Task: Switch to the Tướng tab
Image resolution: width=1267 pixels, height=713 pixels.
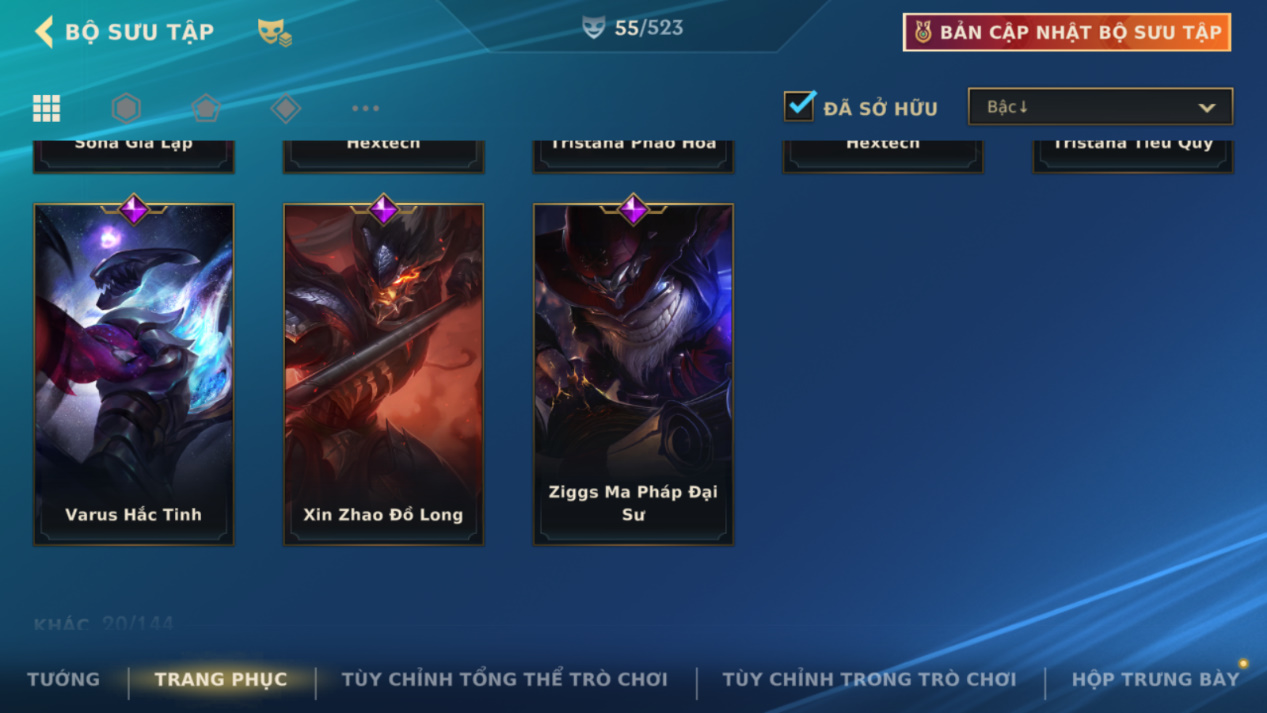Action: point(64,679)
